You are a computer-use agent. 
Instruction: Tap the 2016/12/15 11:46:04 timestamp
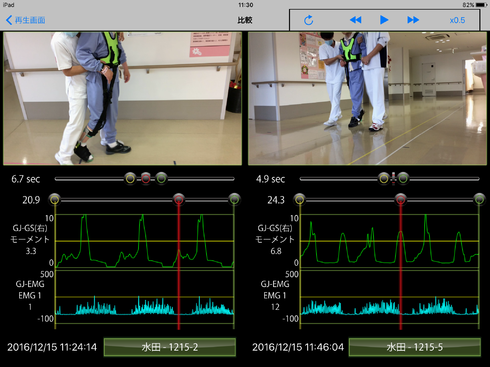click(x=298, y=347)
